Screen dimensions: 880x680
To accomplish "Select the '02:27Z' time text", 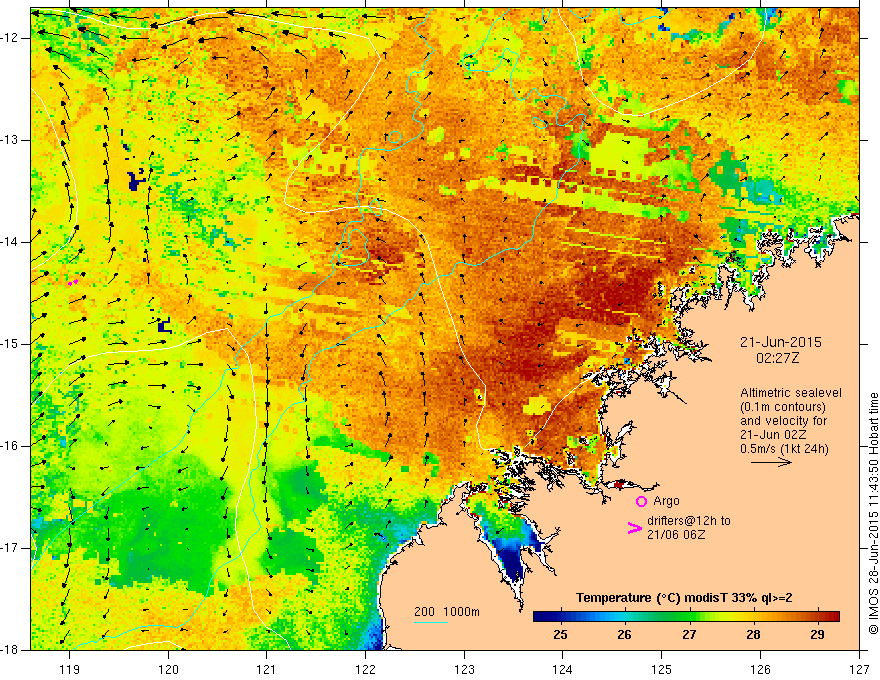I will [x=777, y=357].
